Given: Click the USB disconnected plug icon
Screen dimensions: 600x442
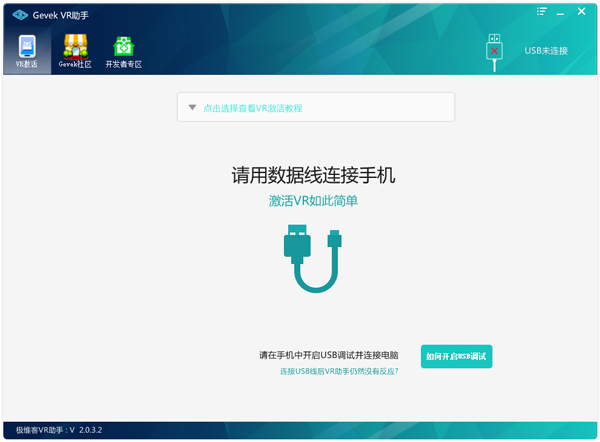Looking at the screenshot, I should click(x=494, y=52).
